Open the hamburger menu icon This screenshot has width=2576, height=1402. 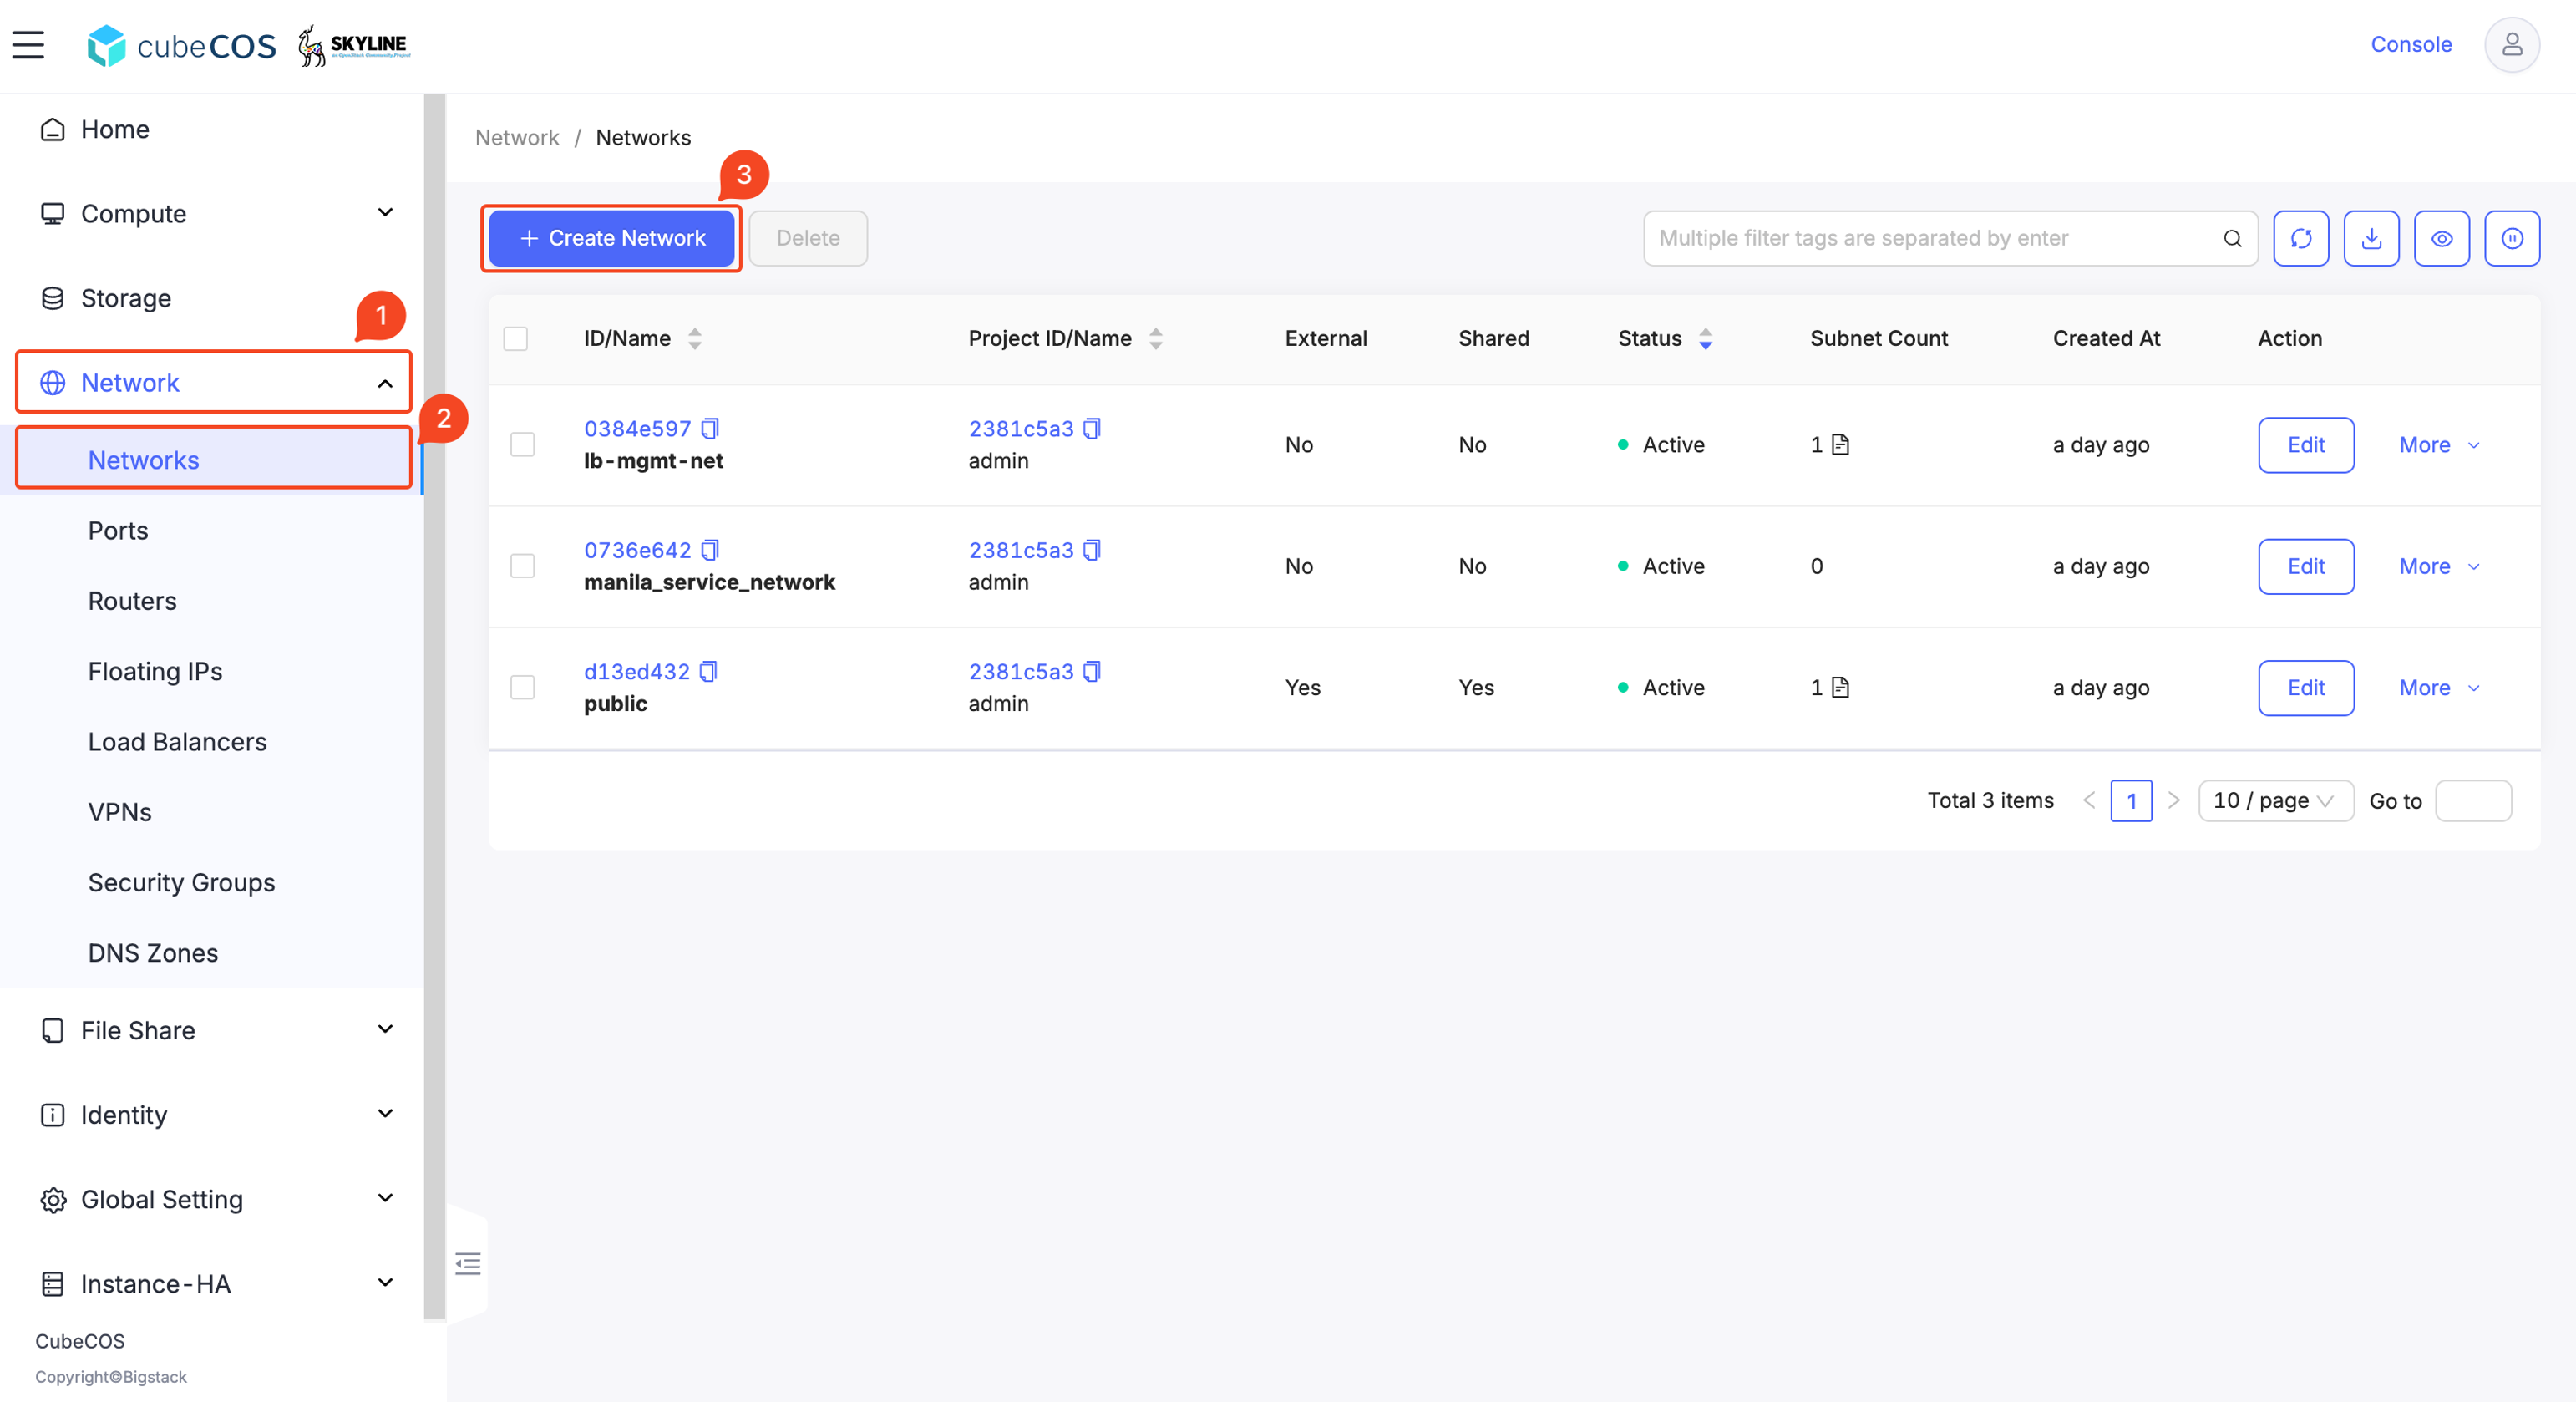(28, 45)
